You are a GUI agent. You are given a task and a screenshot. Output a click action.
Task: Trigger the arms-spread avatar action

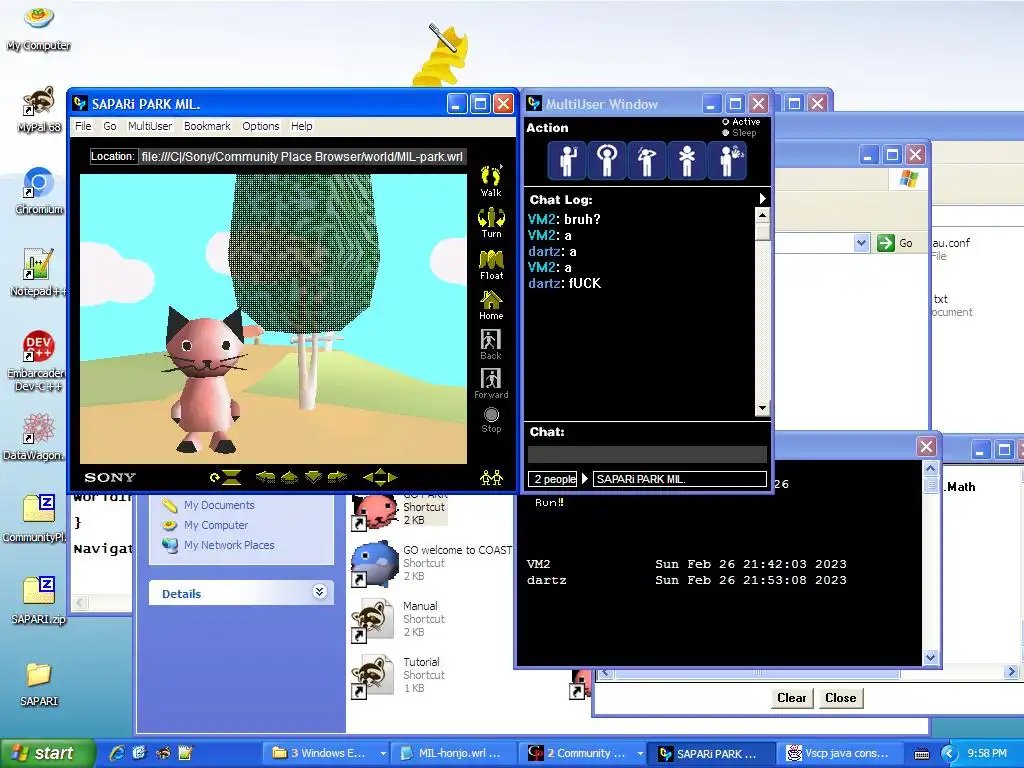point(686,160)
